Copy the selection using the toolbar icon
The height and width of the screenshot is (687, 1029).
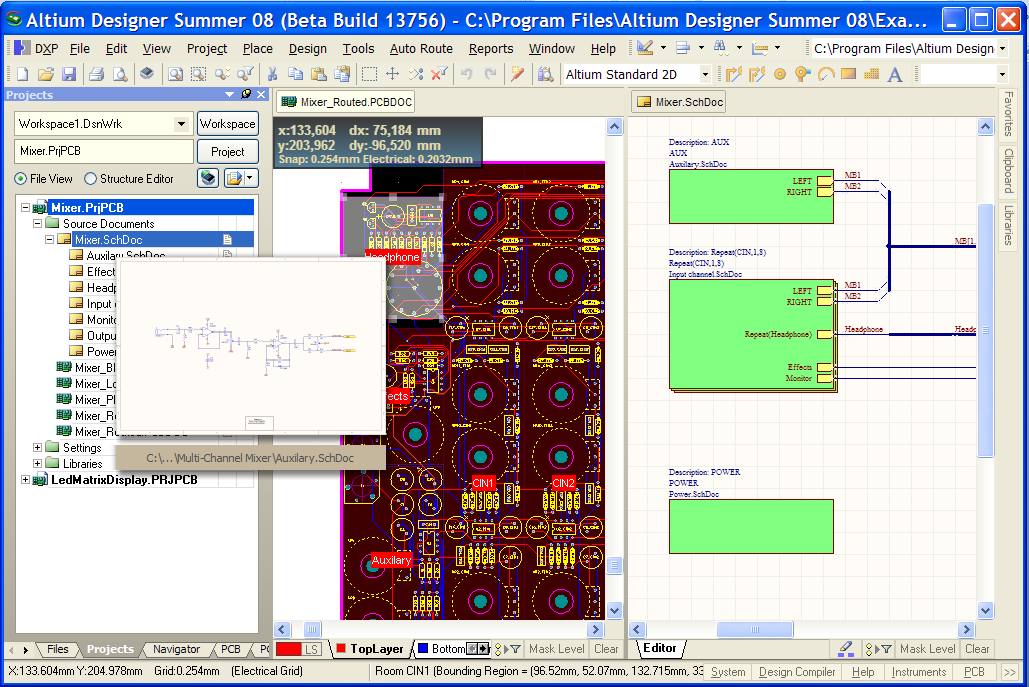tap(295, 74)
